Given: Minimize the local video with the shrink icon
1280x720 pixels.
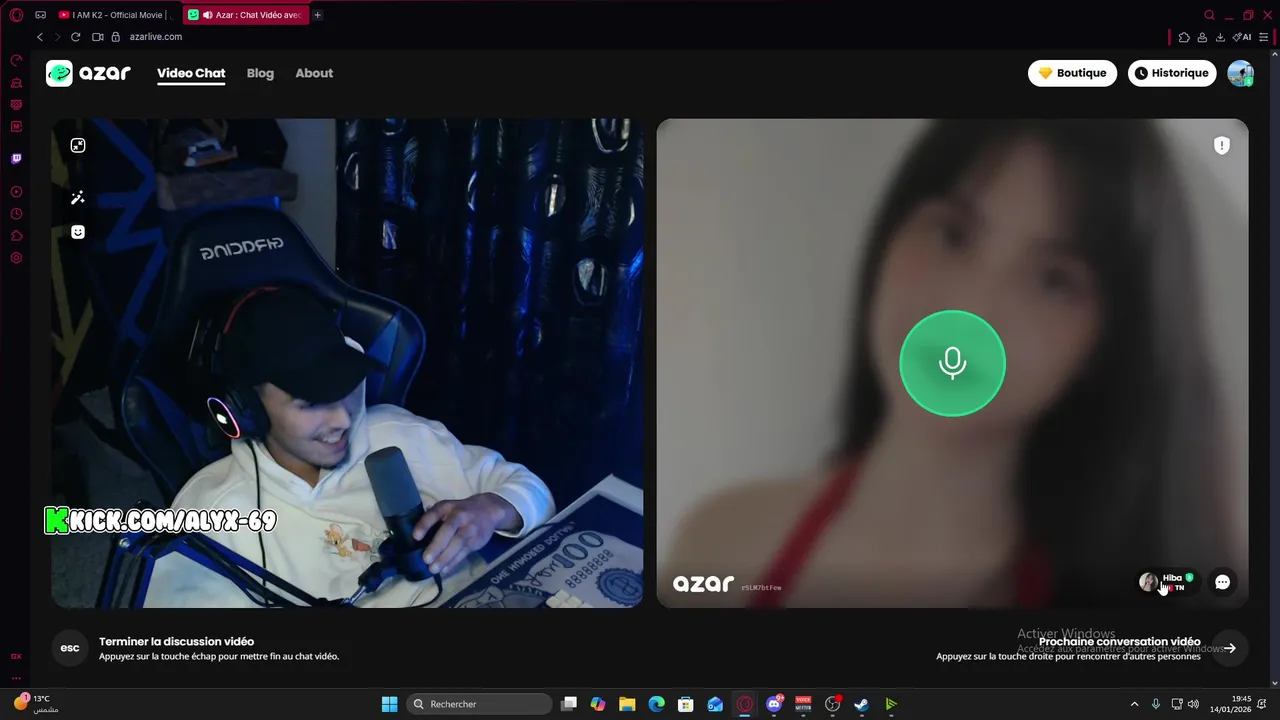Looking at the screenshot, I should (x=78, y=146).
